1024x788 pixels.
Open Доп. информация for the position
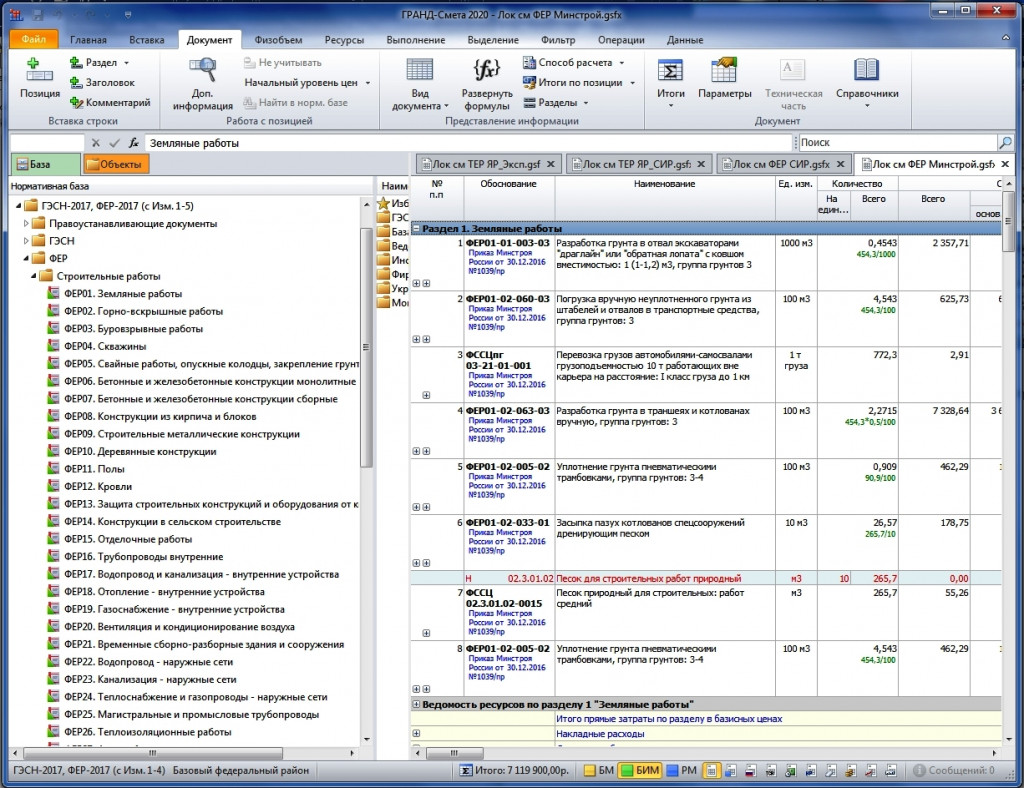(202, 84)
